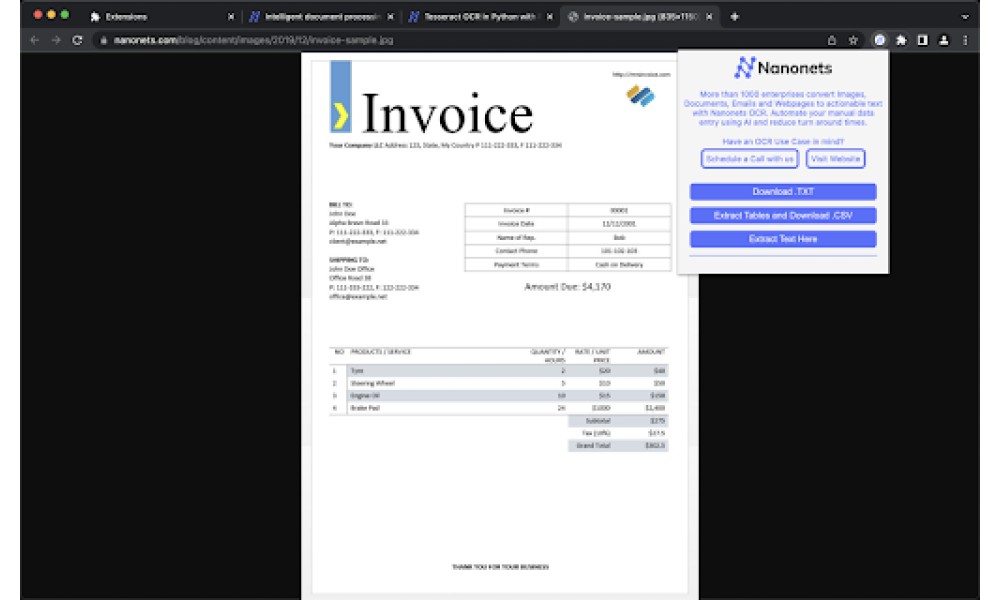Viewport: 1000px width, 600px height.
Task: Close the Intelligent document processing tab
Action: (390, 17)
